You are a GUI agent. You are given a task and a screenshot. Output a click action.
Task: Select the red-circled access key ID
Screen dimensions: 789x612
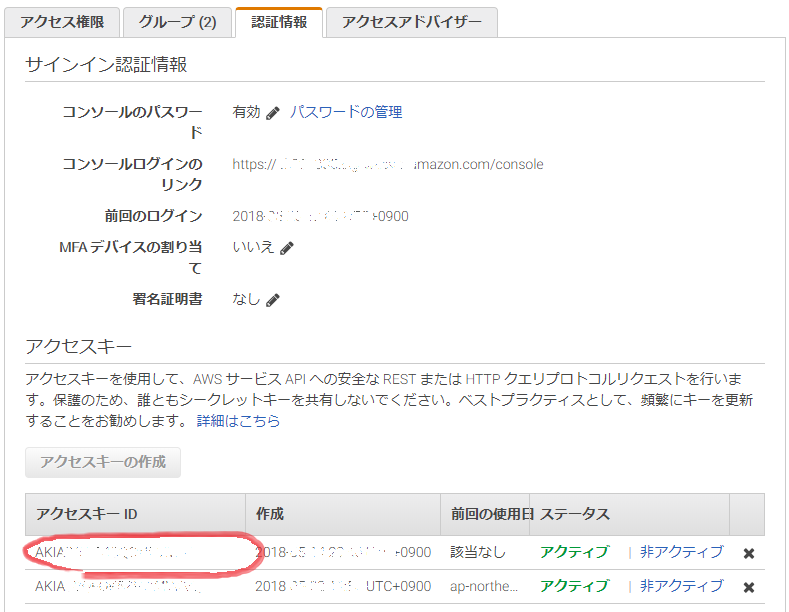(110, 552)
